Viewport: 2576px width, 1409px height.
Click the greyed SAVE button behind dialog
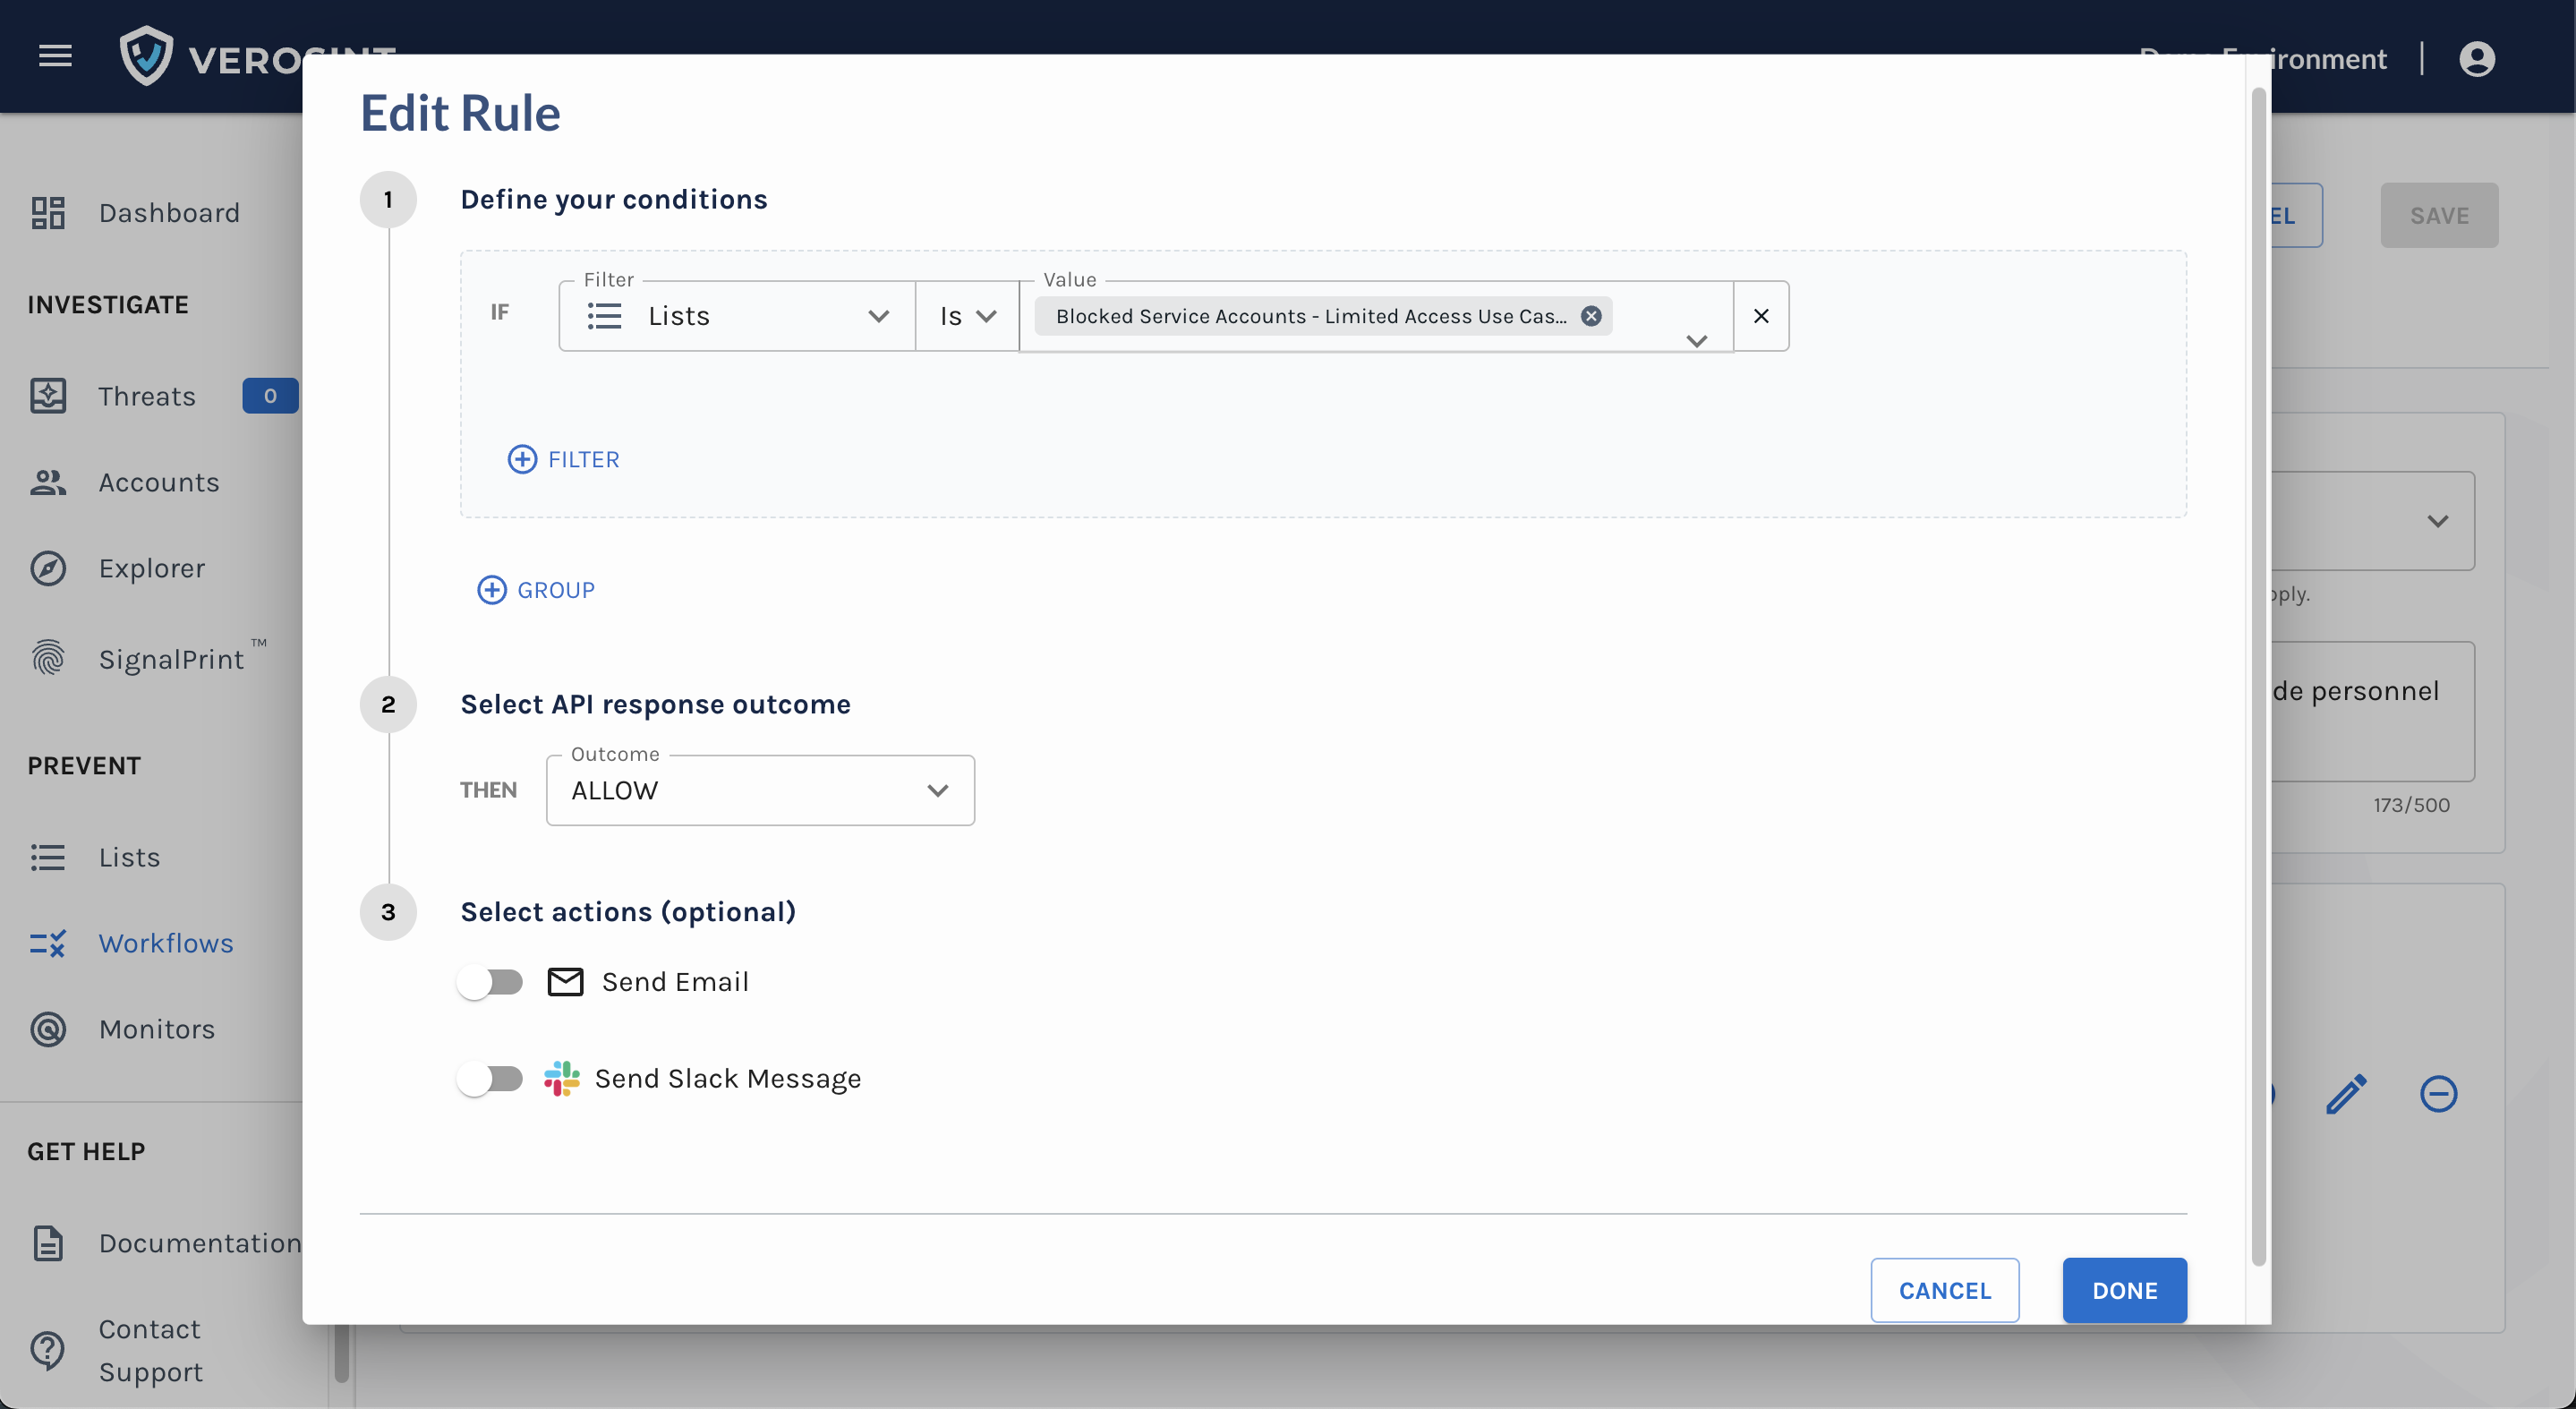[x=2438, y=215]
